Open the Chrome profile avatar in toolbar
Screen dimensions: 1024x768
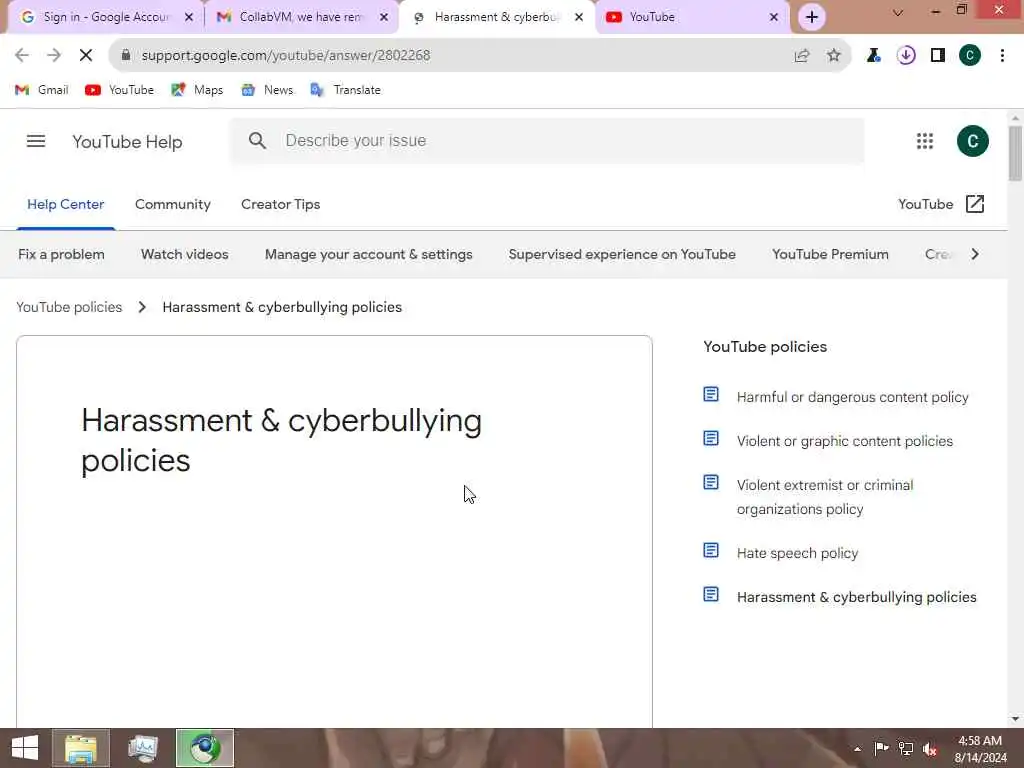pos(970,55)
